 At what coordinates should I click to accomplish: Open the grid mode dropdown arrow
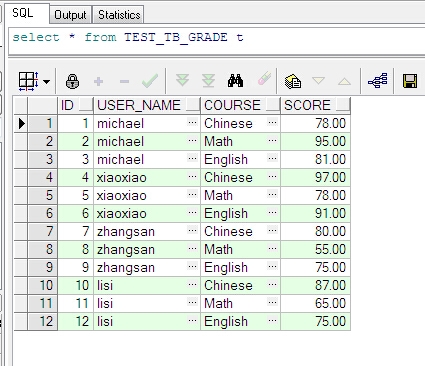(46, 82)
